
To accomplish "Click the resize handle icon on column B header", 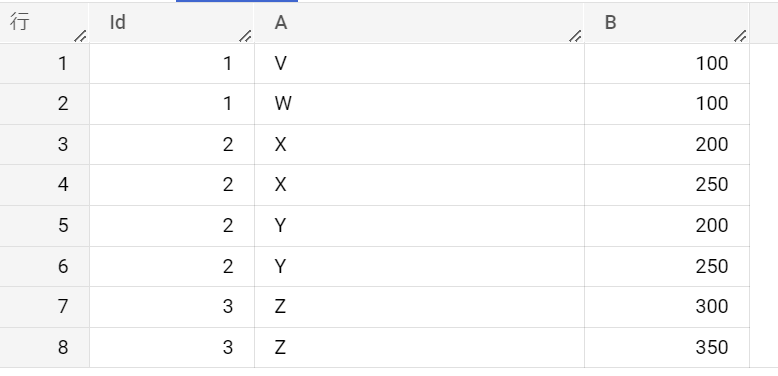I will point(740,36).
